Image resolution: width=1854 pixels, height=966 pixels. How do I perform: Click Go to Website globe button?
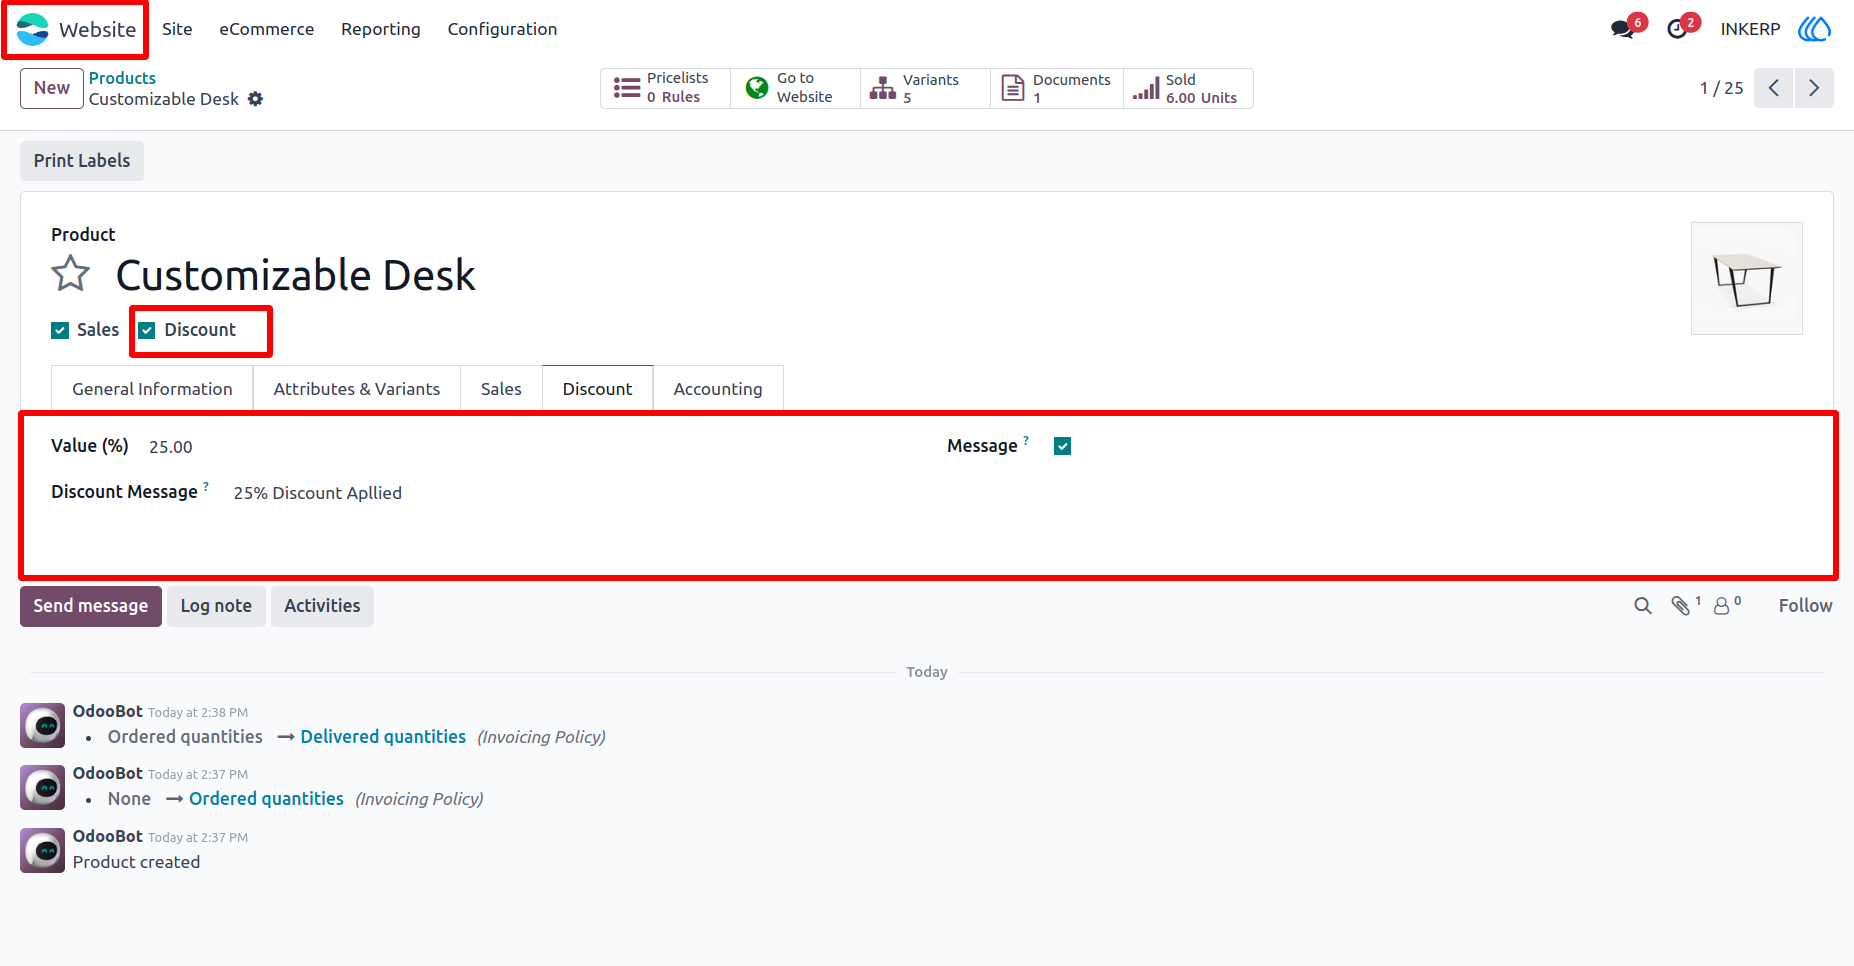point(795,88)
